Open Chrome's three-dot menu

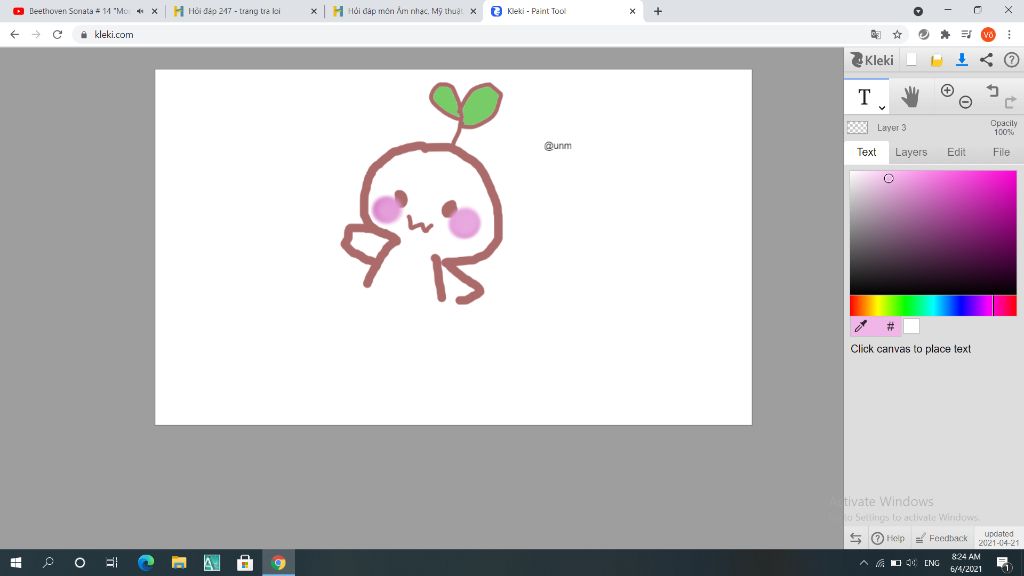coord(1010,34)
